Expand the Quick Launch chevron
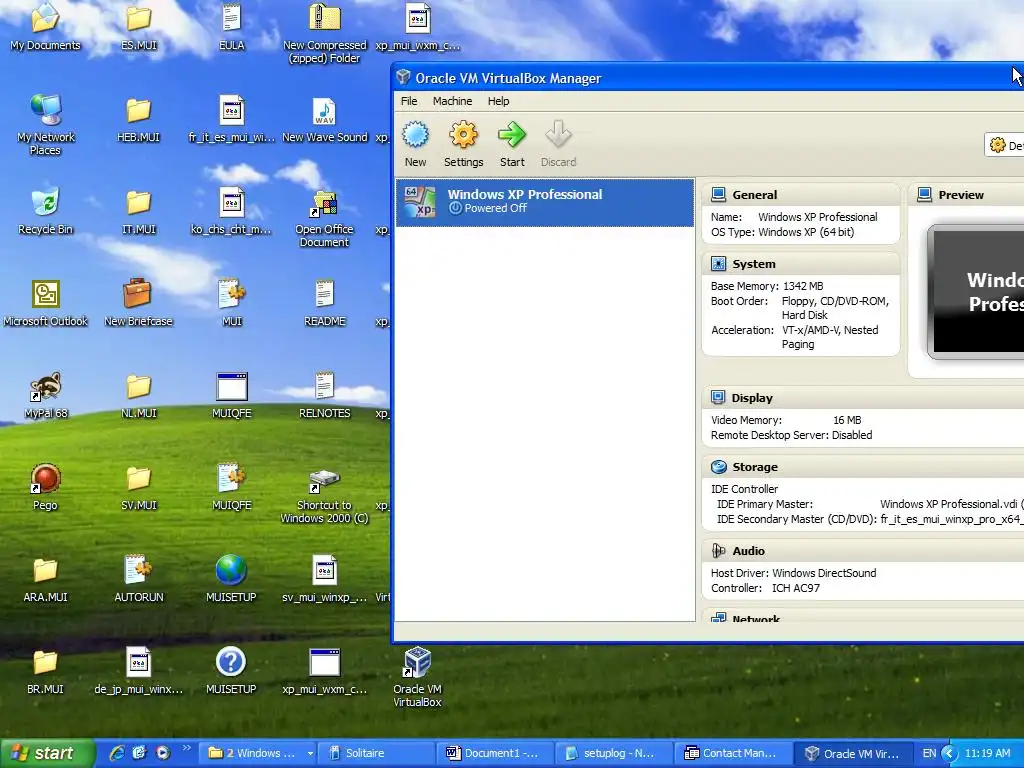Screen dimensions: 1024x768 (x=186, y=748)
